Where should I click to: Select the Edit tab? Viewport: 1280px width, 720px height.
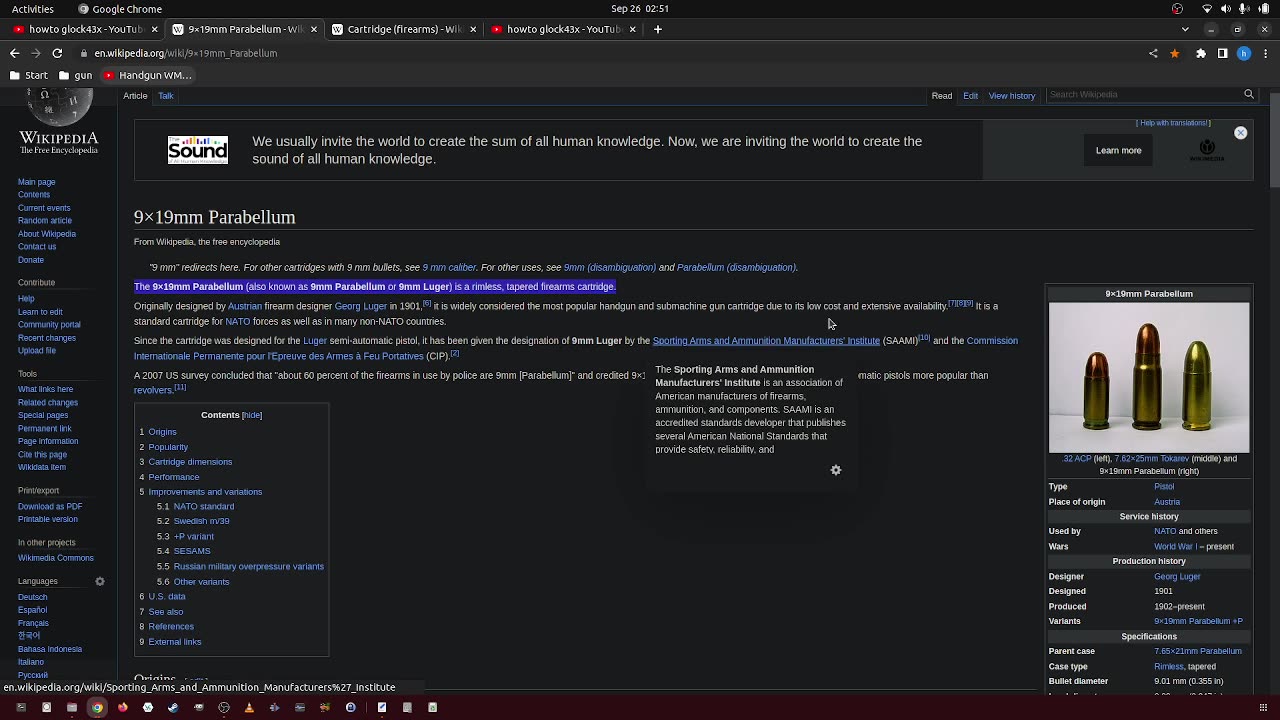pyautogui.click(x=970, y=96)
